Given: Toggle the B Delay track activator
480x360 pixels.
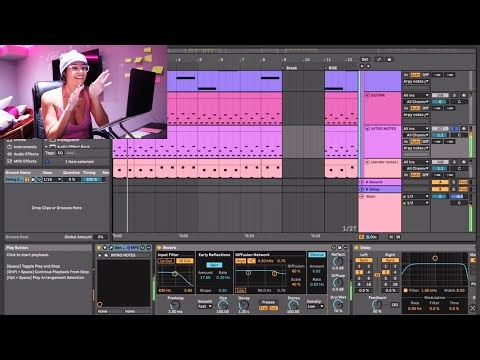Looking at the screenshot, I should (440, 189).
